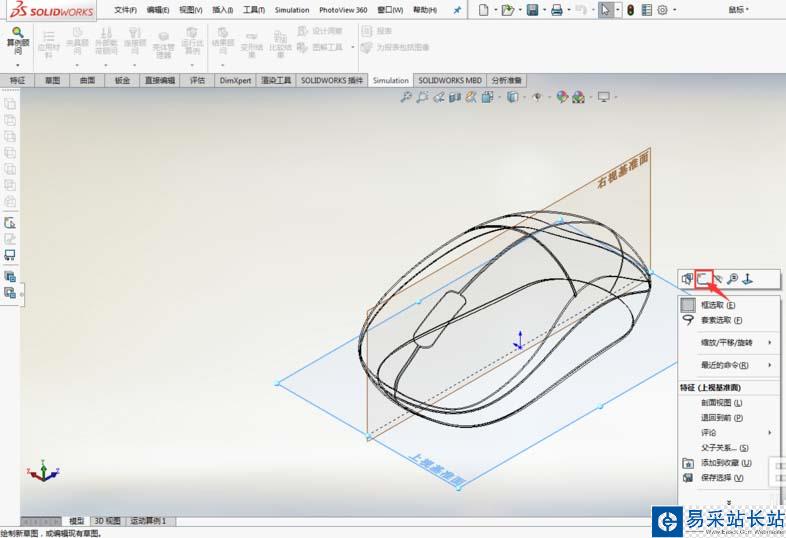Open the 3D 视图 tab at the bottom
Screen dimensions: 786x538
click(107, 521)
